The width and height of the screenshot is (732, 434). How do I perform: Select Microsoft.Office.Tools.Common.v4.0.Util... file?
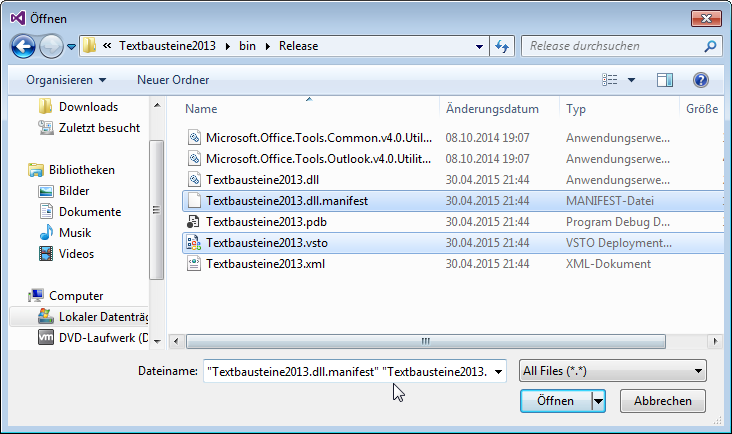click(319, 138)
